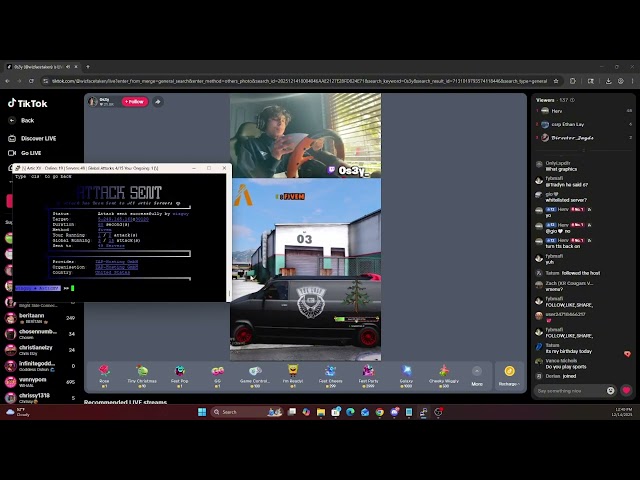This screenshot has width=640, height=480.
Task: Click 'whitelisted server?' chat message
Action: coord(566,200)
